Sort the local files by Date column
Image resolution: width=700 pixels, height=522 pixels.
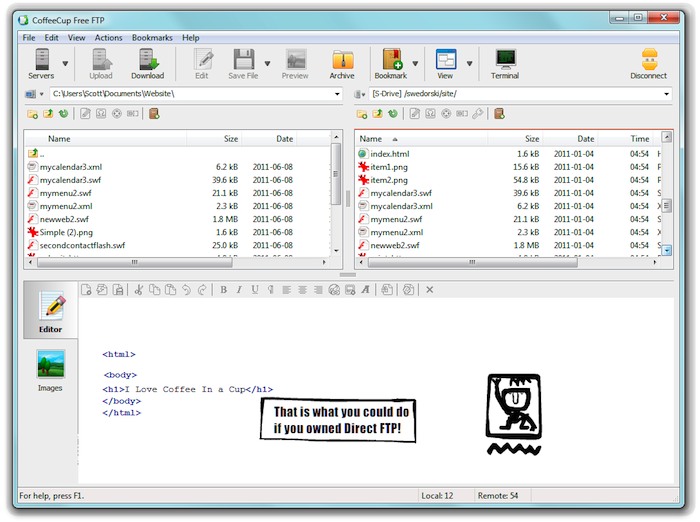284,139
